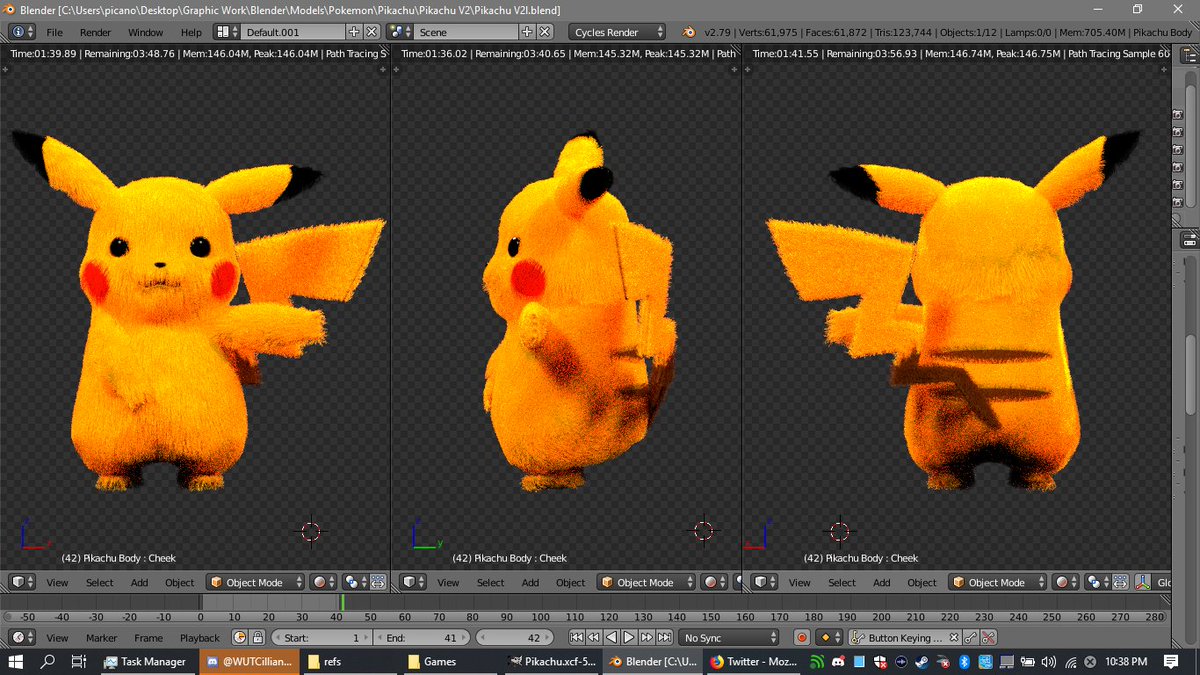The height and width of the screenshot is (675, 1200).
Task: Open the No Sync playback dropdown
Action: pyautogui.click(x=730, y=637)
